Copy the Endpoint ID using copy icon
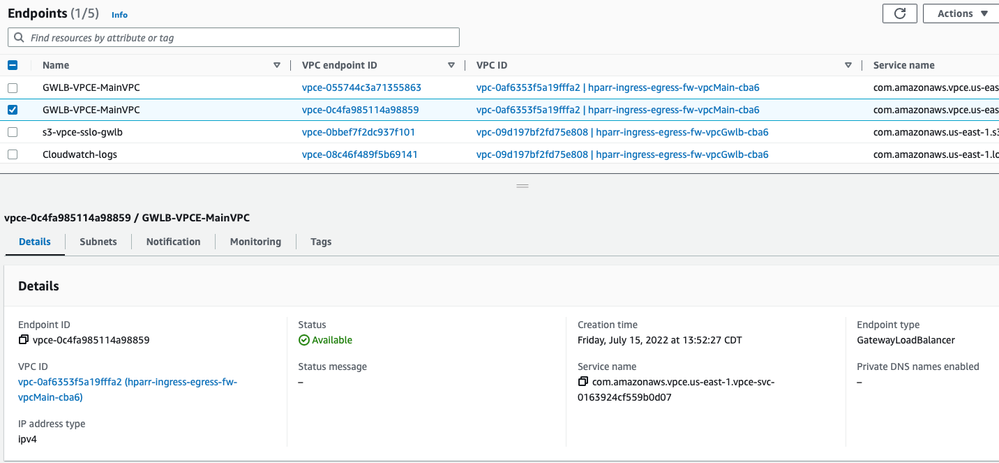 [x=24, y=340]
